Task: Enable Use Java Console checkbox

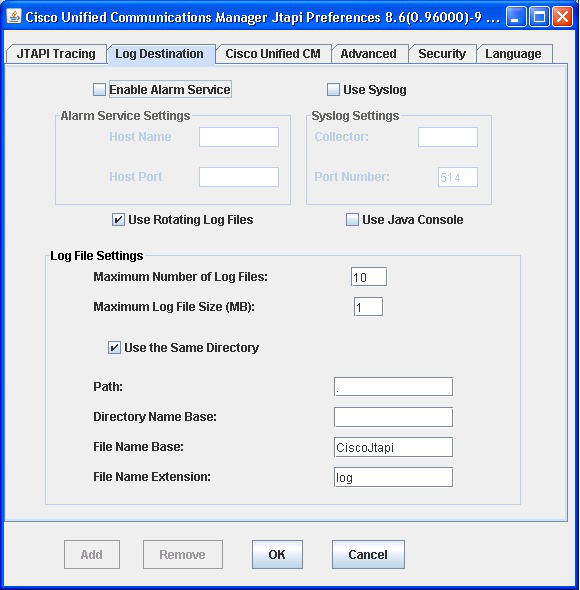Action: coord(352,219)
